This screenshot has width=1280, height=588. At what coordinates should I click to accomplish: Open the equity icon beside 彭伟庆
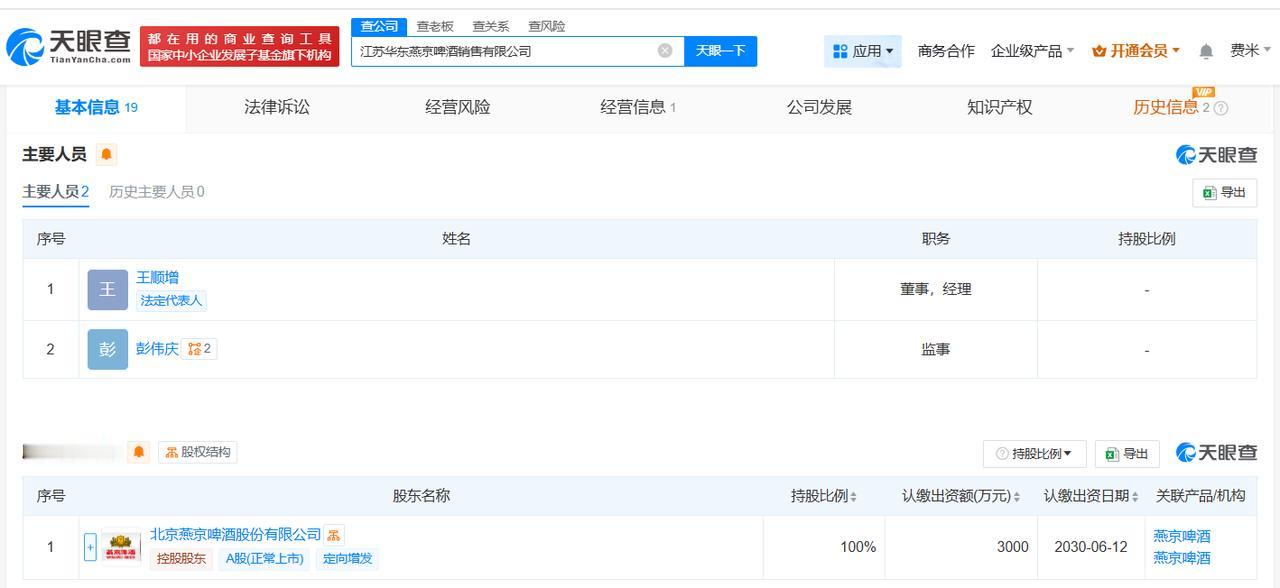pos(199,349)
